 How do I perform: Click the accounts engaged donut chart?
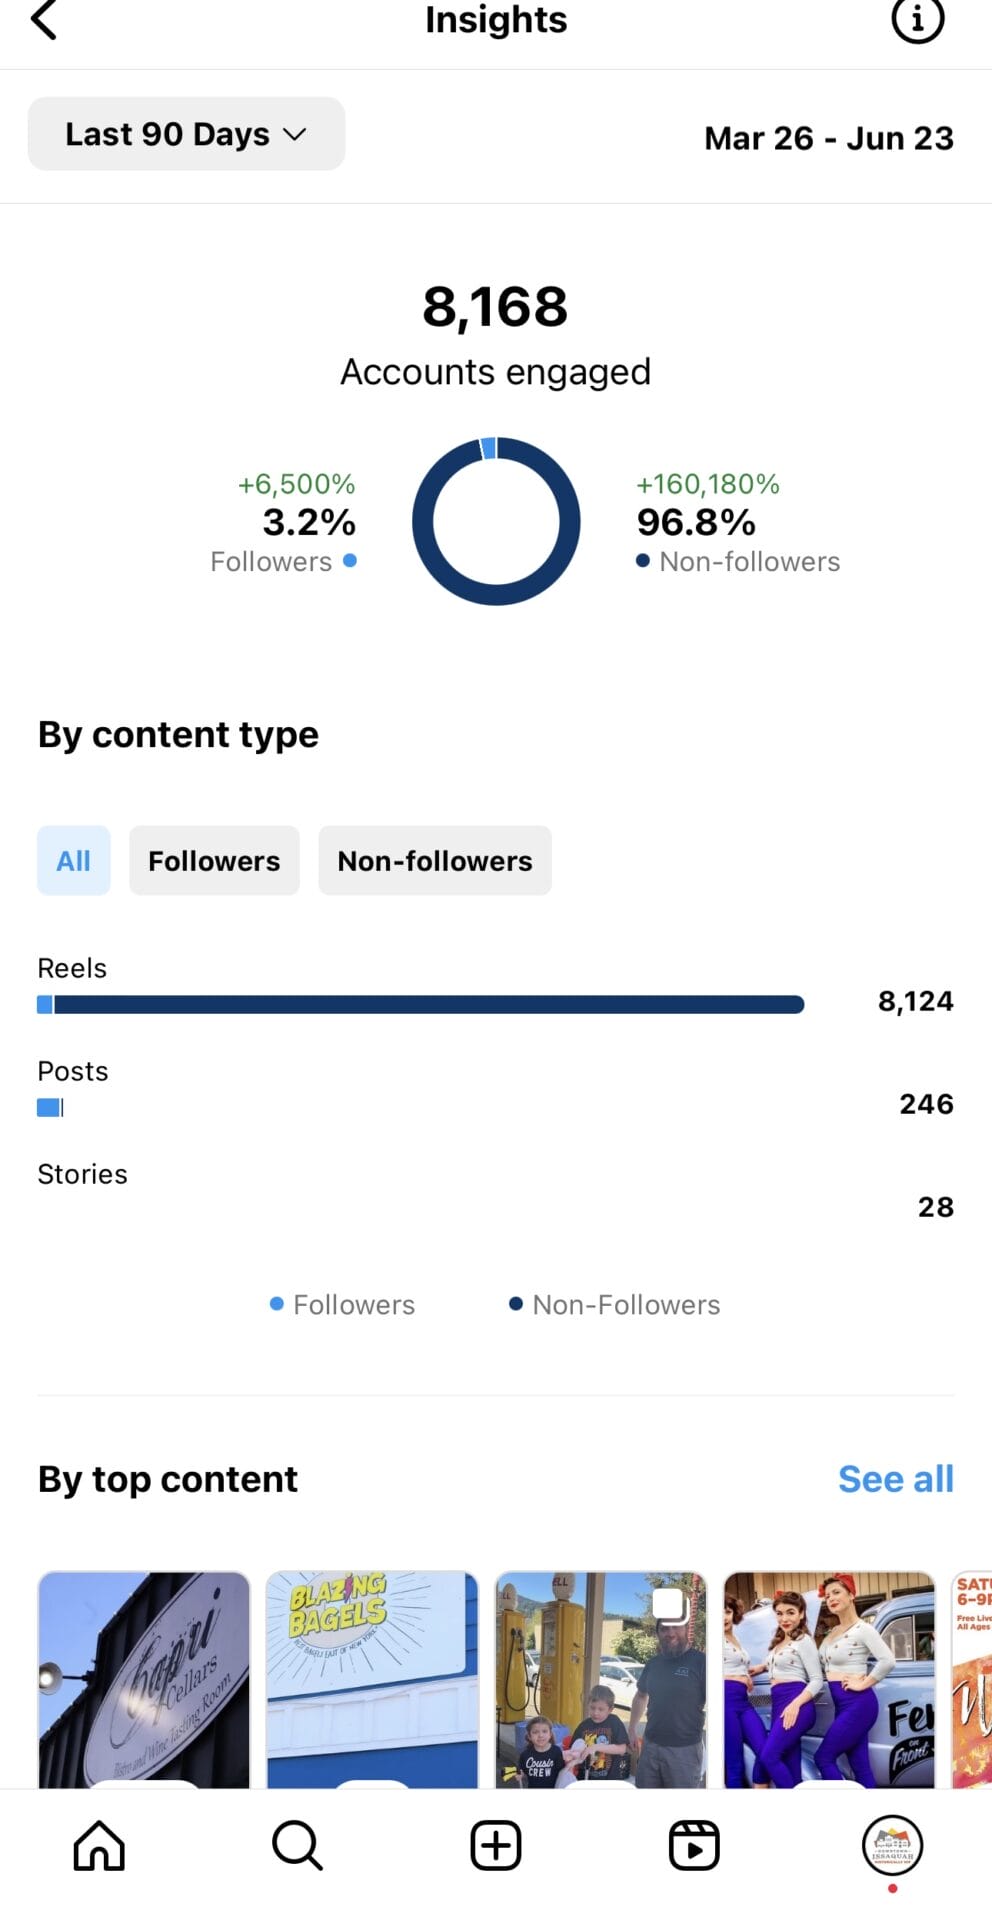tap(496, 521)
